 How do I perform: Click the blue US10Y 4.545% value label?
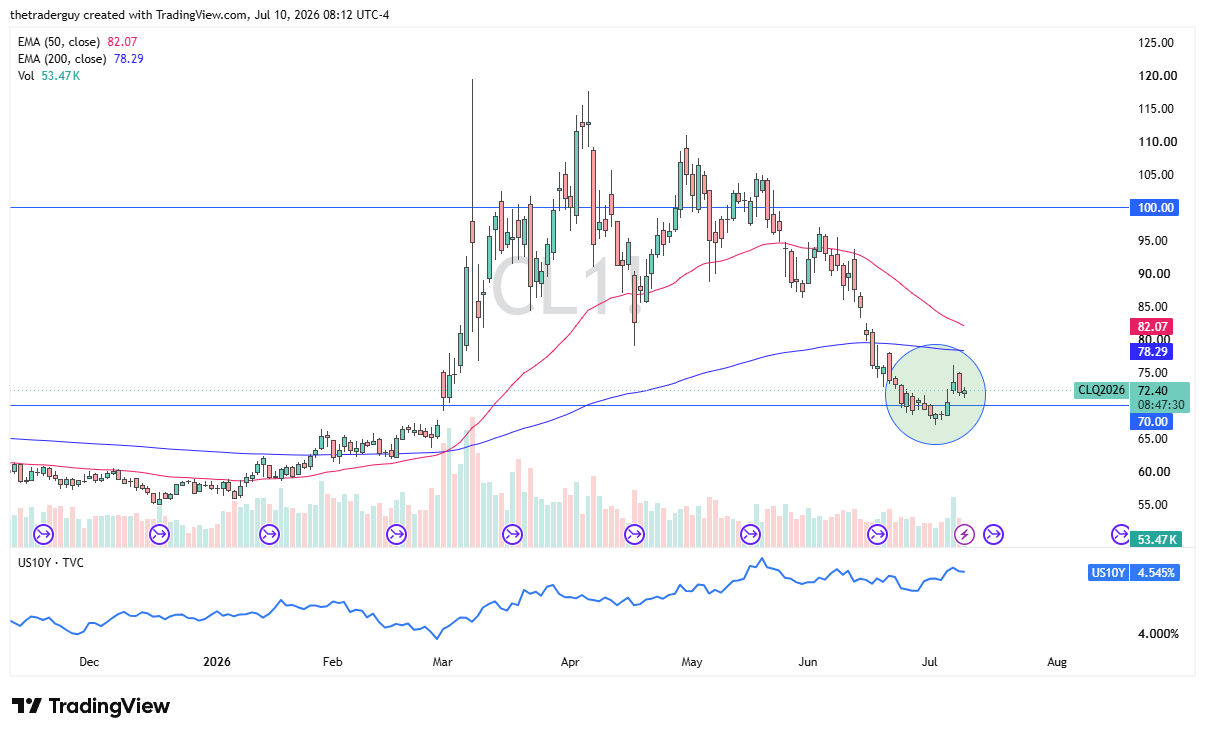click(1134, 573)
